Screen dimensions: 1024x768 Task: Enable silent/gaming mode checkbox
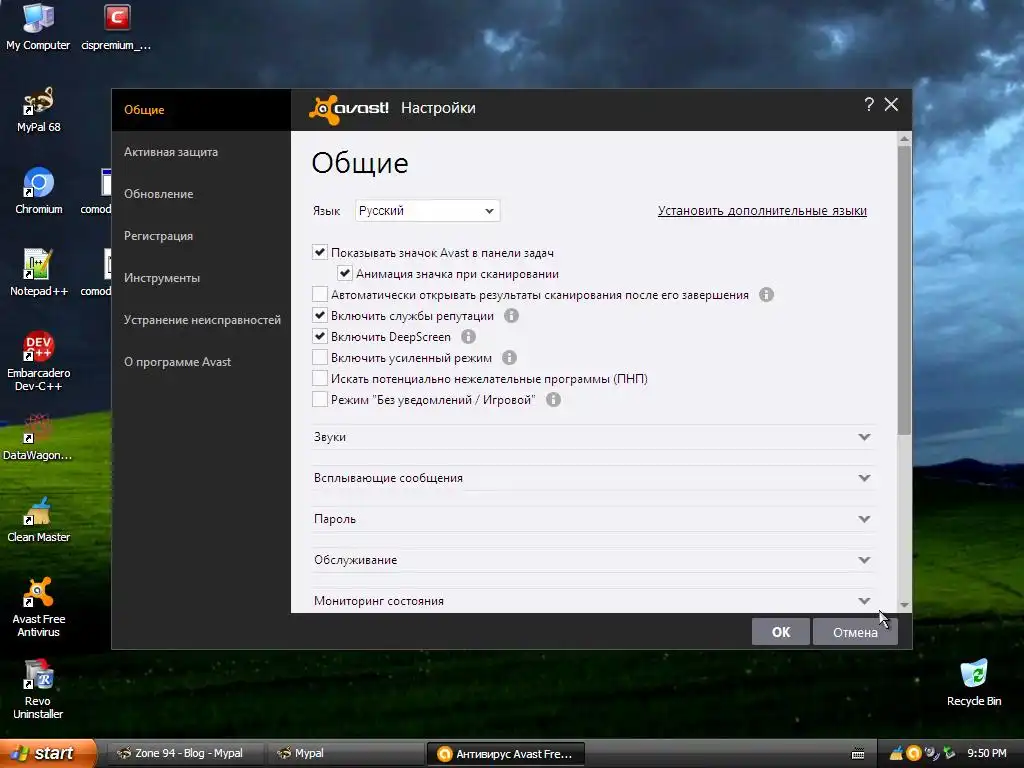click(319, 398)
